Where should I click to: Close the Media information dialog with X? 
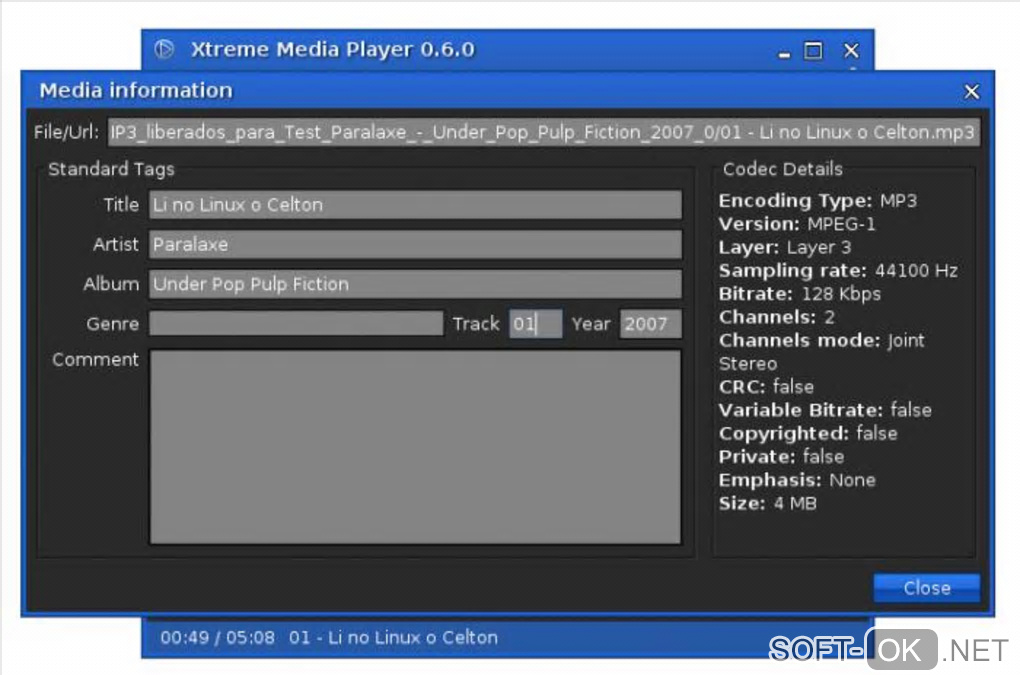[971, 92]
